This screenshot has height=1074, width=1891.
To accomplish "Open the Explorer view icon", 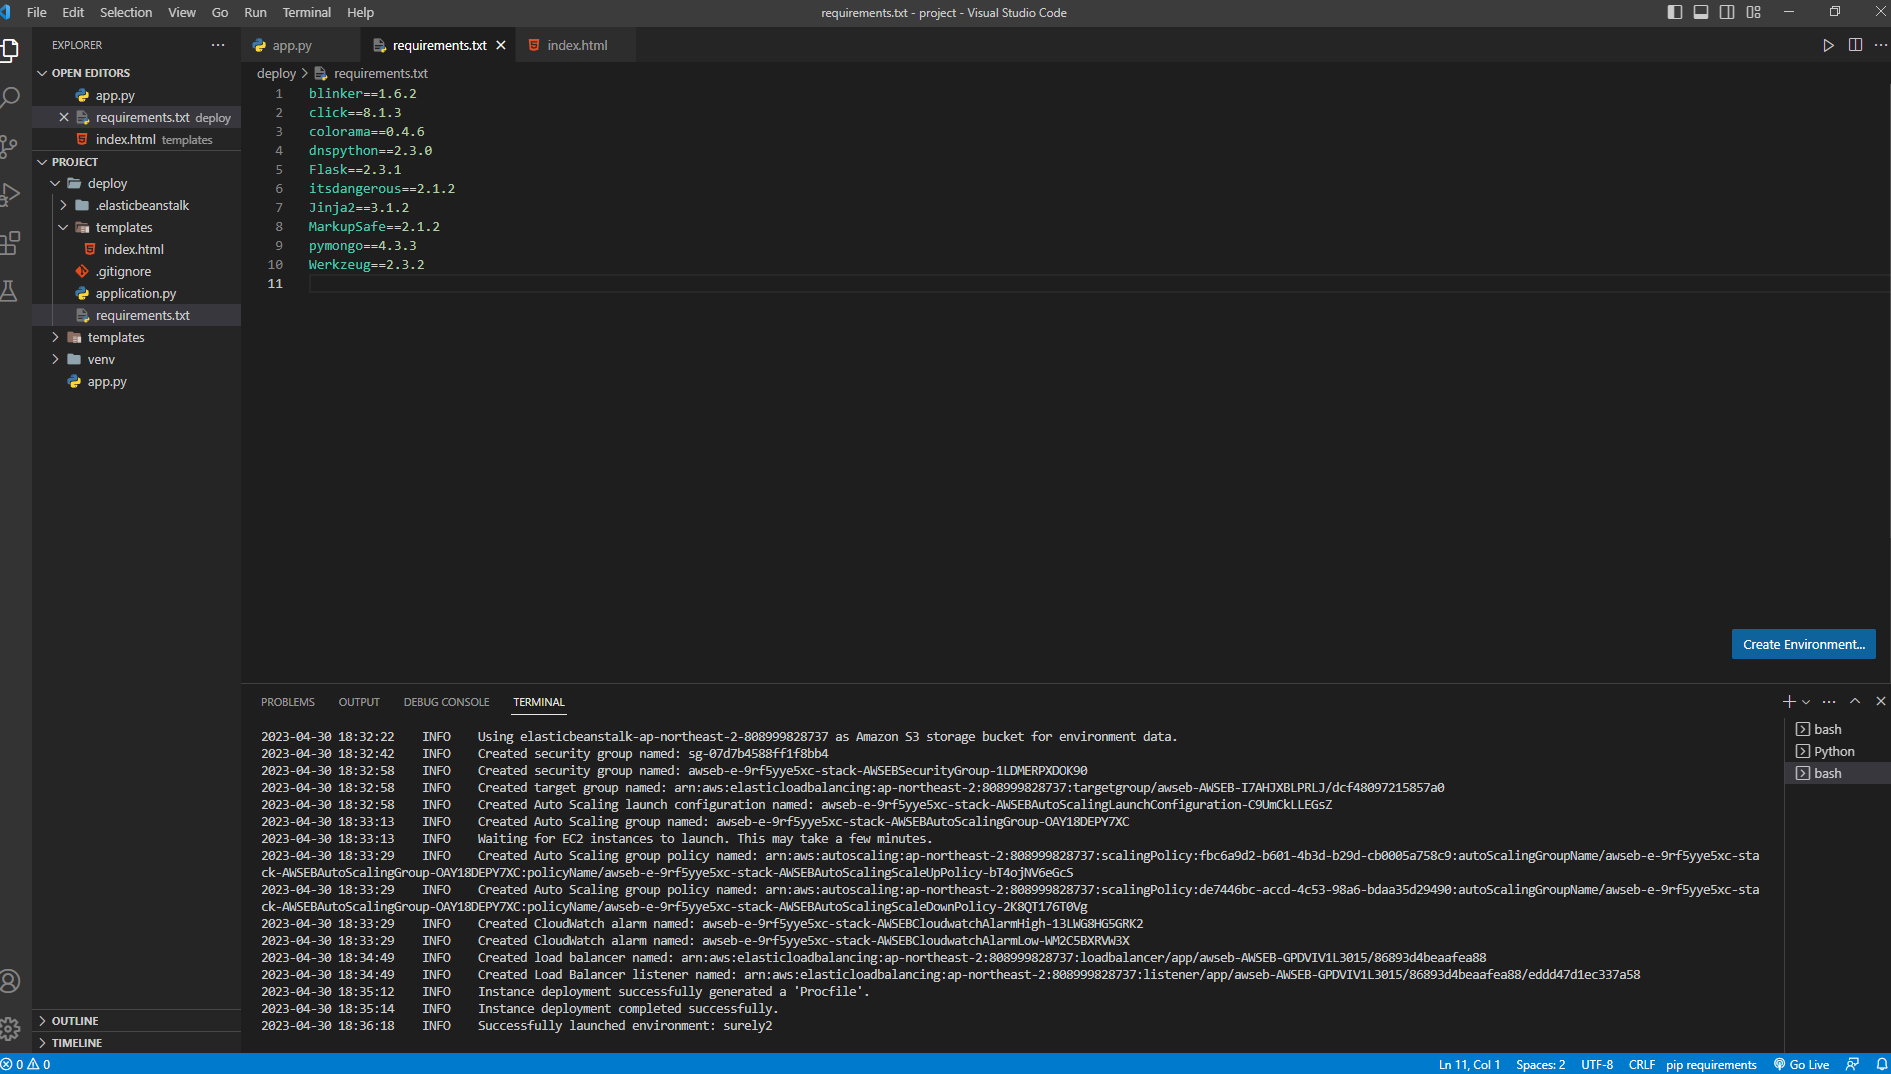I will (10, 49).
